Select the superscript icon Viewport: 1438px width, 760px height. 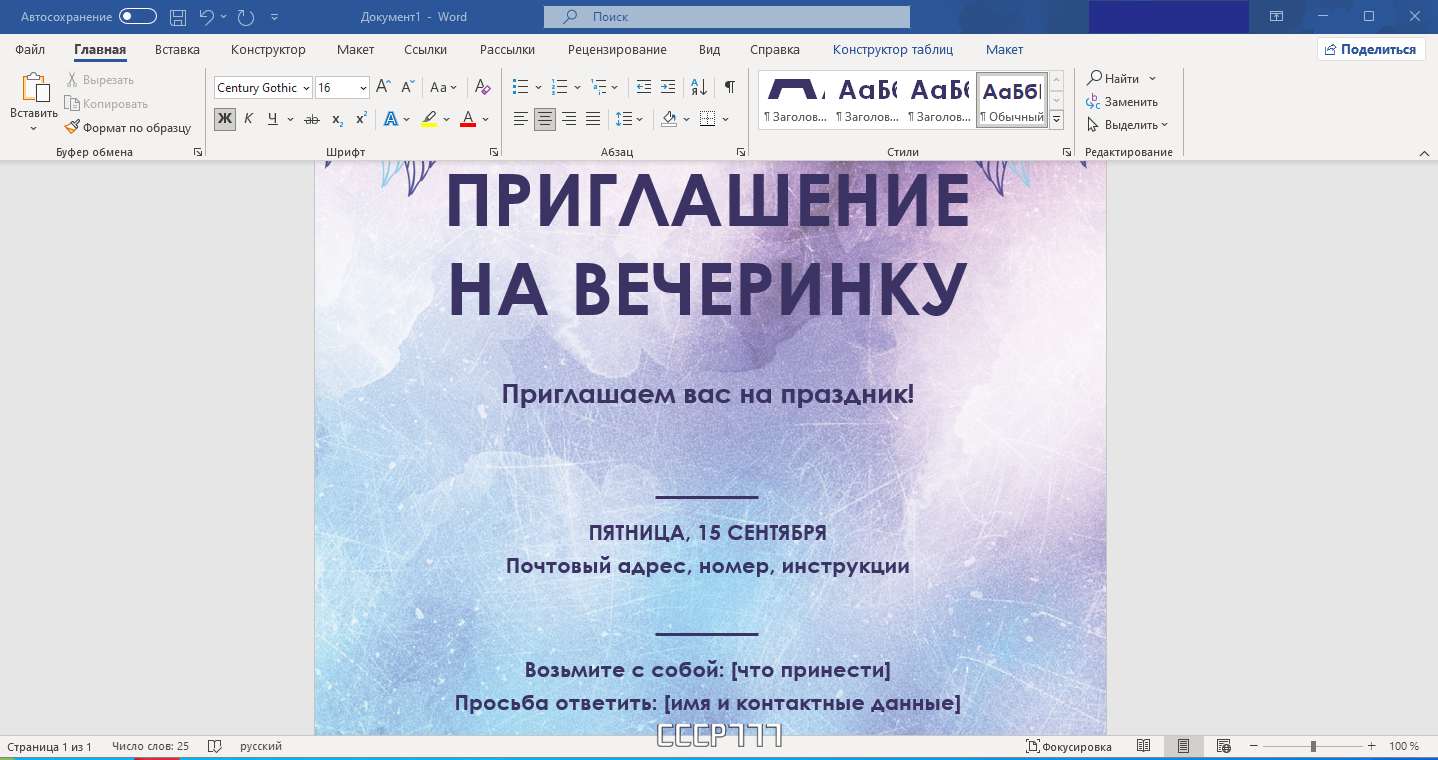(x=360, y=119)
